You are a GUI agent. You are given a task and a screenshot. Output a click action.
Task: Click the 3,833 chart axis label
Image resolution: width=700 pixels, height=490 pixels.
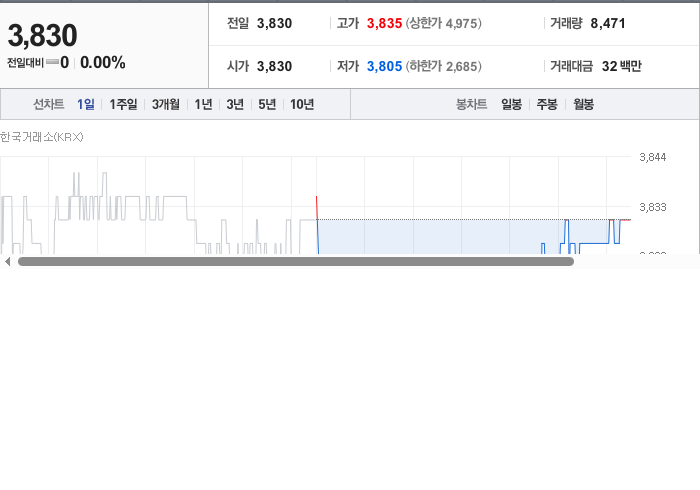coord(653,207)
